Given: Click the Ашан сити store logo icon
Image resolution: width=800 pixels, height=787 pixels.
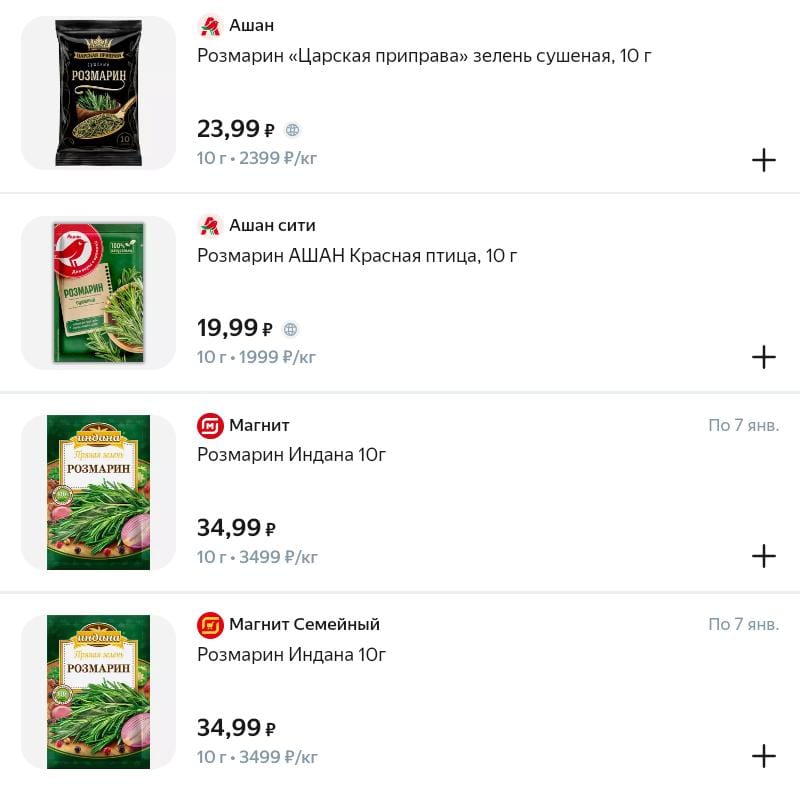Looking at the screenshot, I should (x=210, y=225).
